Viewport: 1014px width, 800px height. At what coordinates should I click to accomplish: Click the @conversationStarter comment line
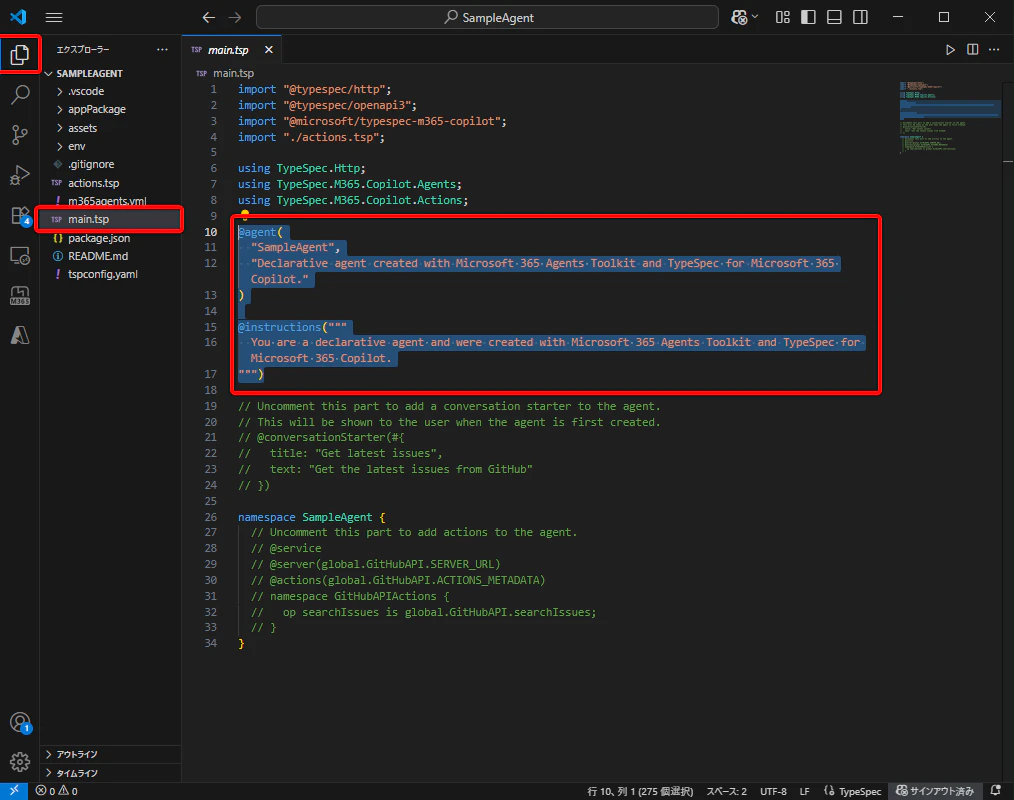pos(321,437)
